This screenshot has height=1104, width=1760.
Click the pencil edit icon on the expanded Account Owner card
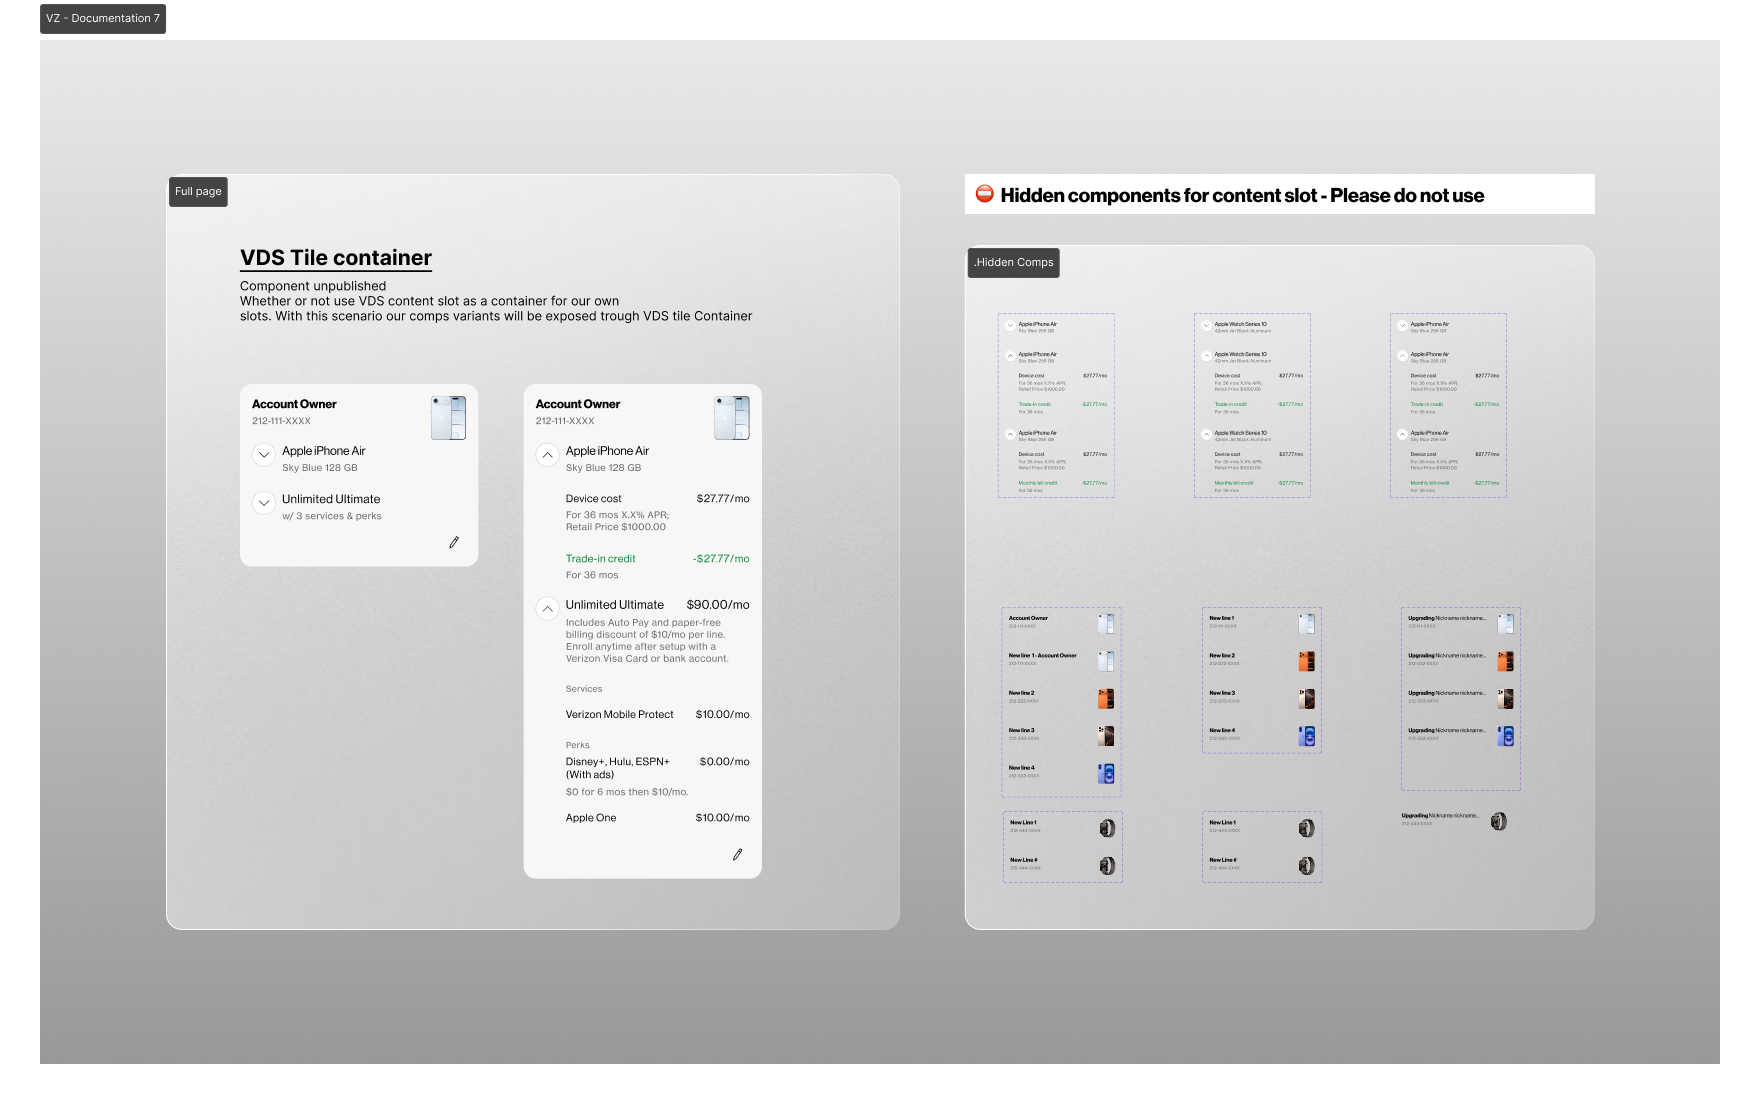(x=737, y=854)
